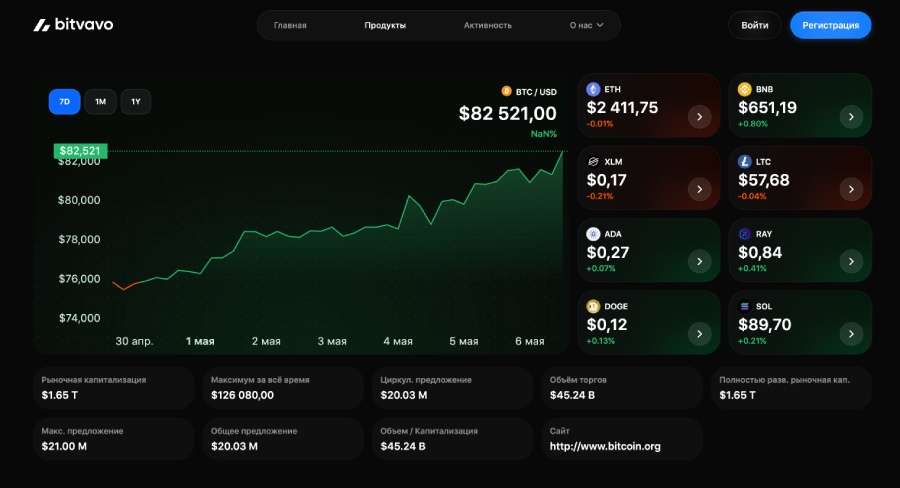Image resolution: width=900 pixels, height=488 pixels.
Task: Open the http://www.bitcoin.org link
Action: click(605, 446)
